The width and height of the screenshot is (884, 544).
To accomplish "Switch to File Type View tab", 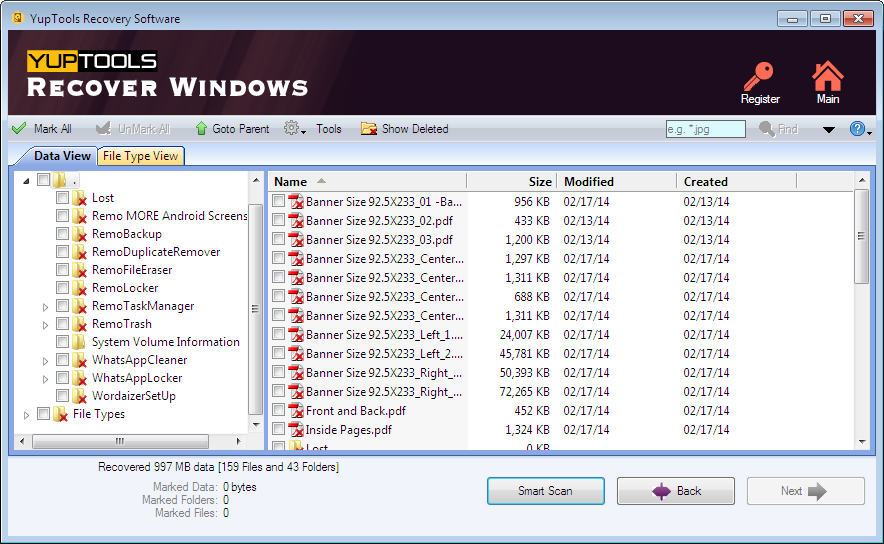I will (140, 156).
